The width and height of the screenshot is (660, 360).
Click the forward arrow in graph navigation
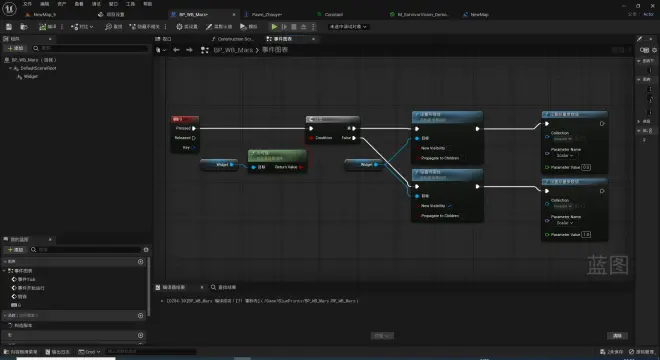189,50
